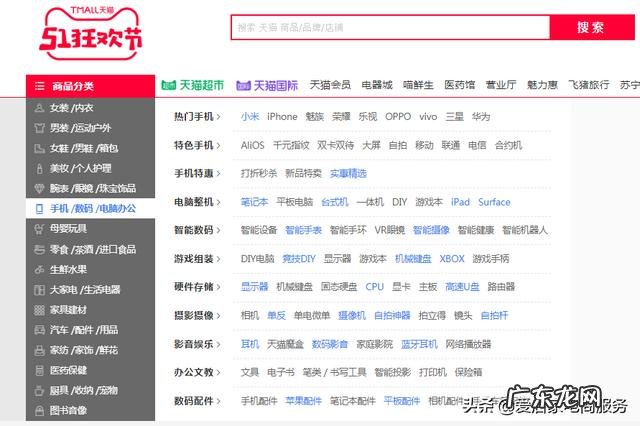Click the Tmall 51狂欢节 logo
The height and width of the screenshot is (426, 640).
point(91,33)
